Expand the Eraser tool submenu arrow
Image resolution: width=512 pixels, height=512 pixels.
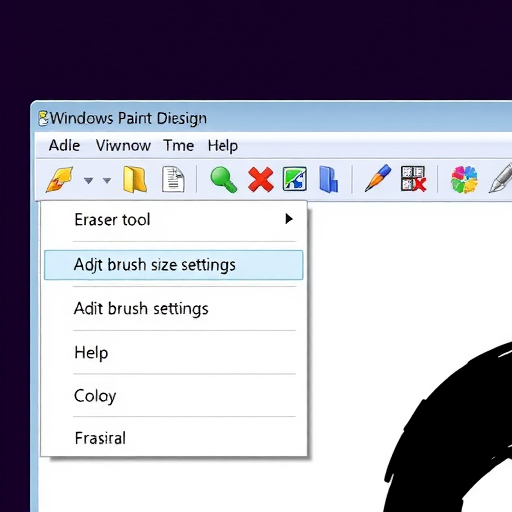(x=289, y=219)
